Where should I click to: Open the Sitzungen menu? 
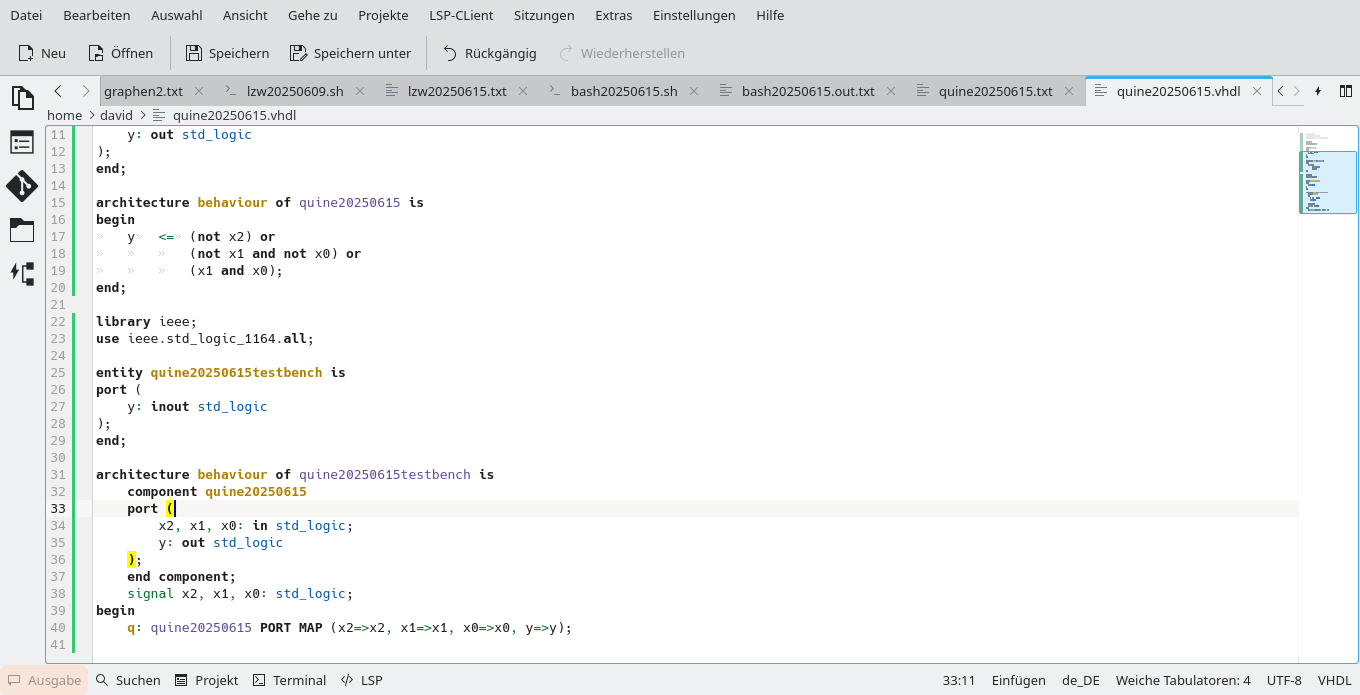(544, 15)
